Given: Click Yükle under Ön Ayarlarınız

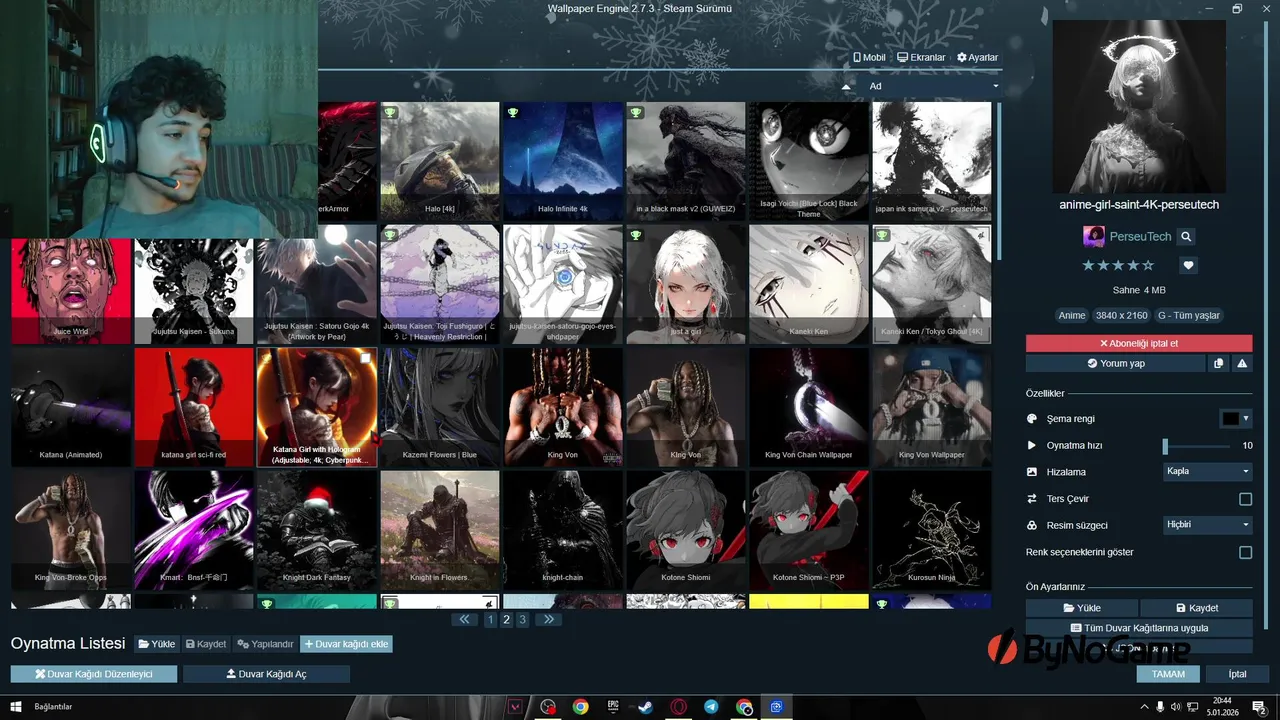Looking at the screenshot, I should (x=1082, y=608).
